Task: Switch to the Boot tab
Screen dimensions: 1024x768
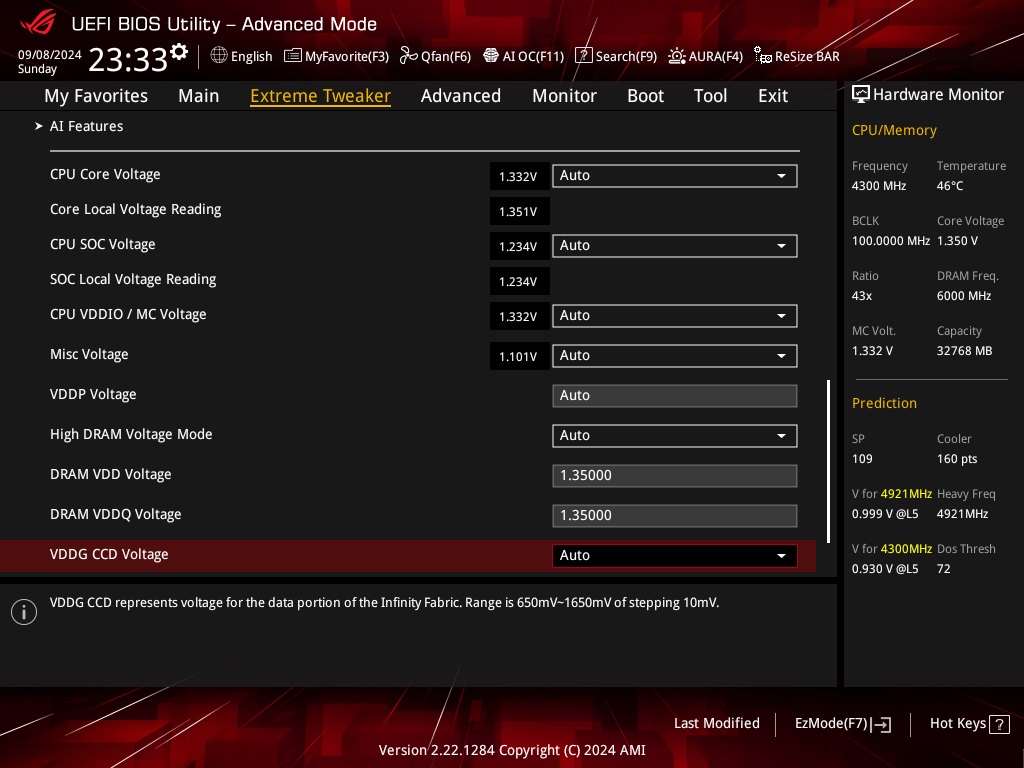Action: point(645,96)
